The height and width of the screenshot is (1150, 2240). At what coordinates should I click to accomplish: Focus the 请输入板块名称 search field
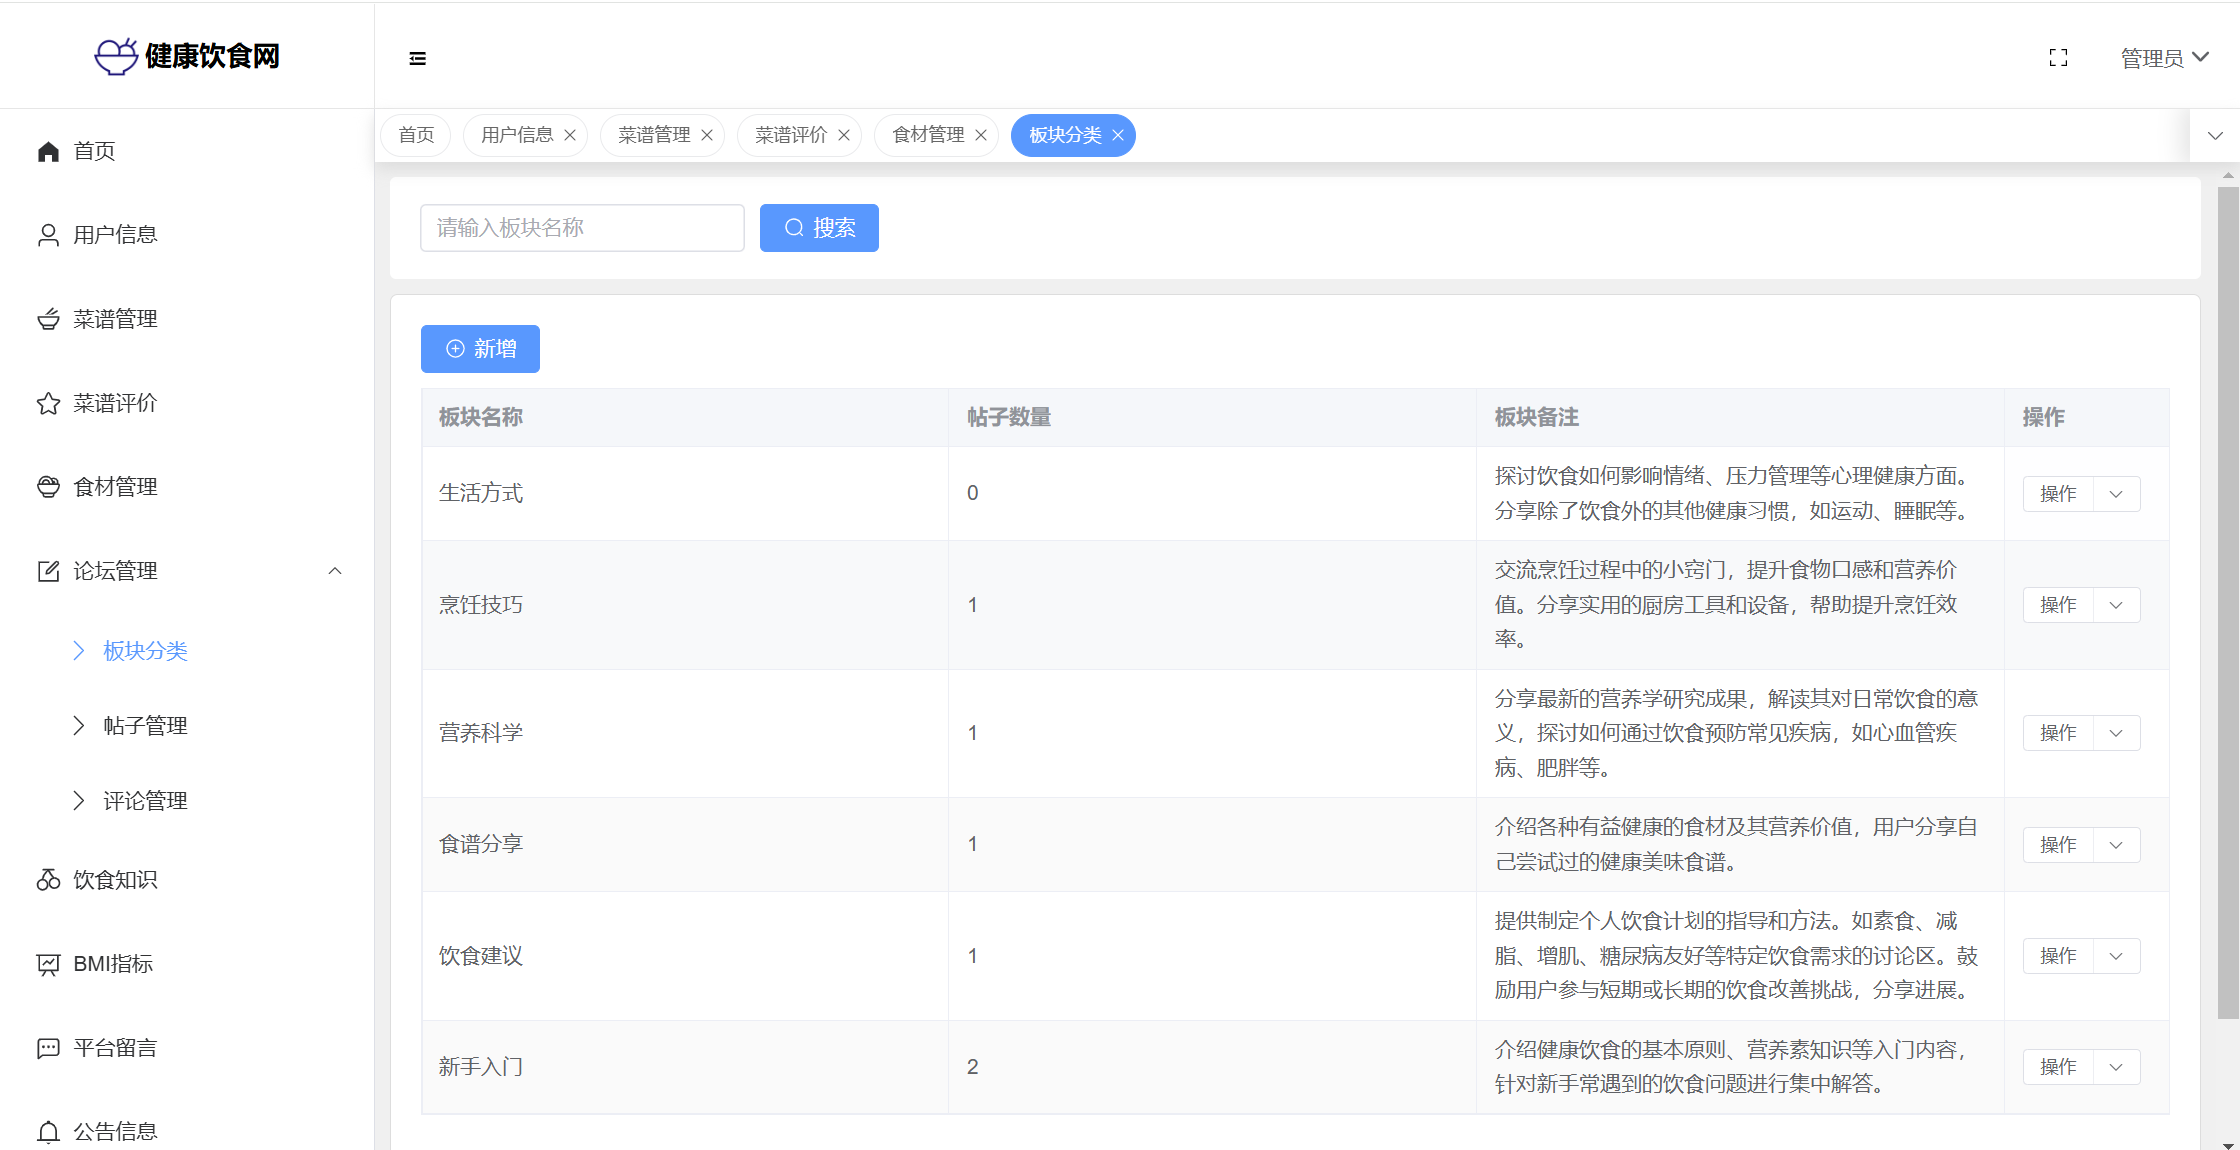[582, 228]
